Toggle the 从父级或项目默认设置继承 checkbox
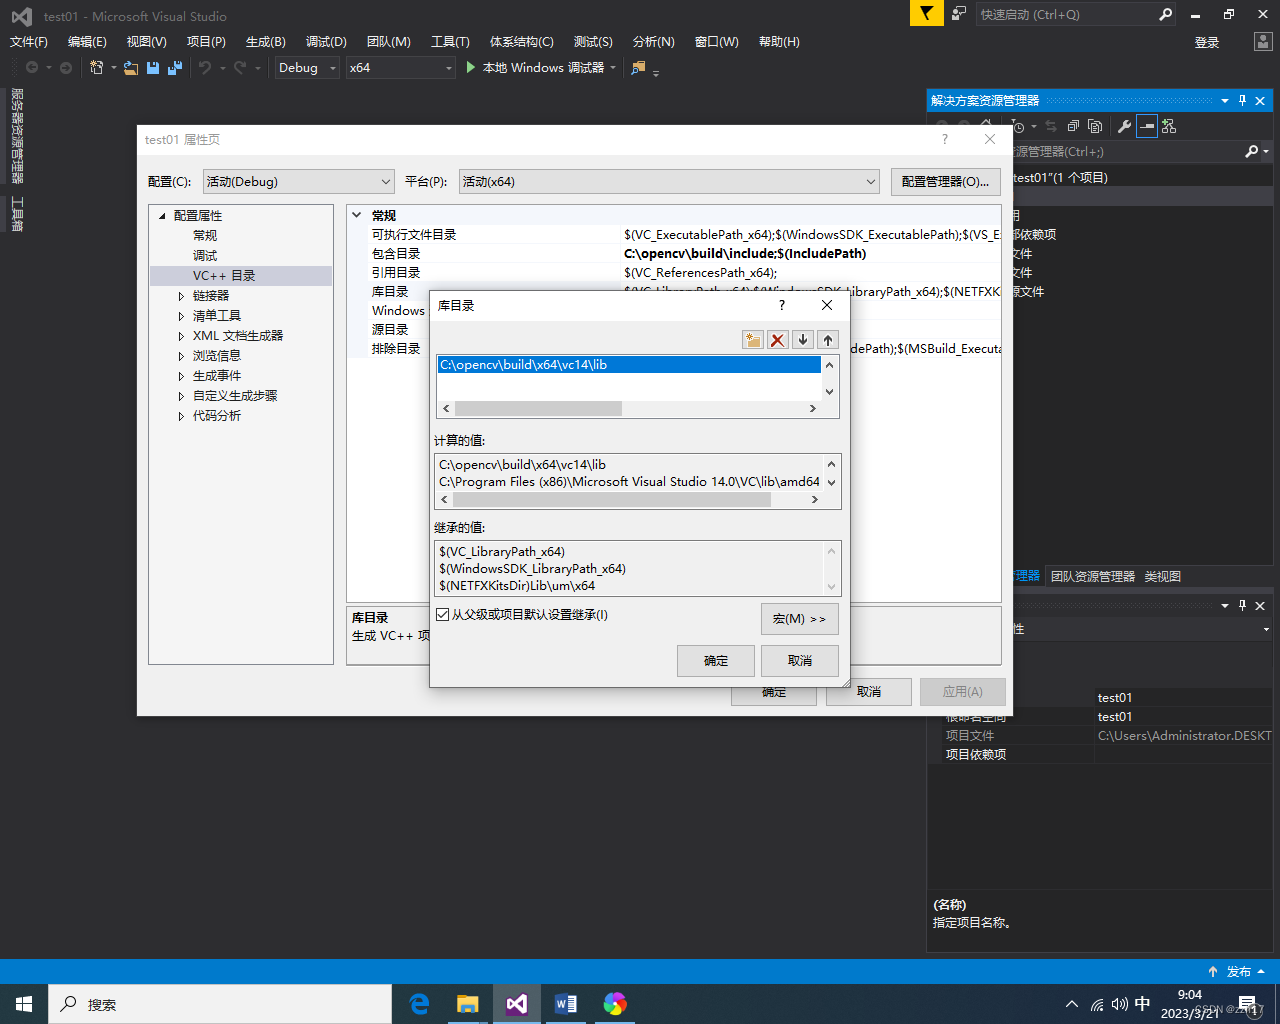This screenshot has width=1280, height=1024. tap(441, 614)
